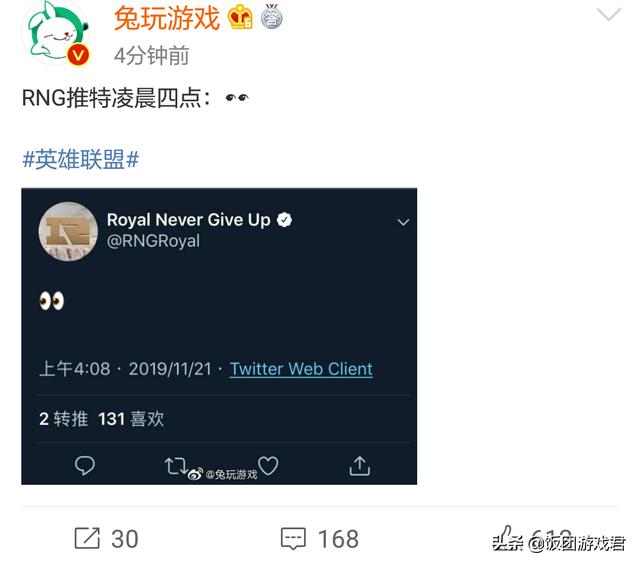Open the #英雄联盟# hashtag topic

[x=81, y=159]
